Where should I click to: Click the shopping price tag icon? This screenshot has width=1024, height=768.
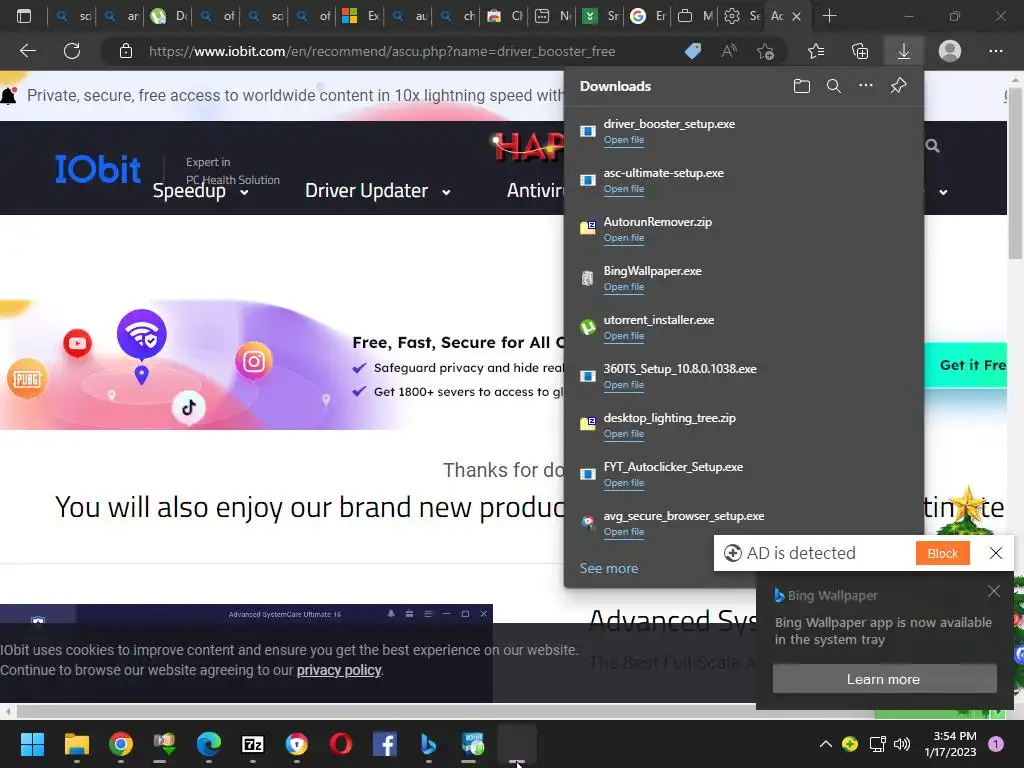tap(693, 51)
